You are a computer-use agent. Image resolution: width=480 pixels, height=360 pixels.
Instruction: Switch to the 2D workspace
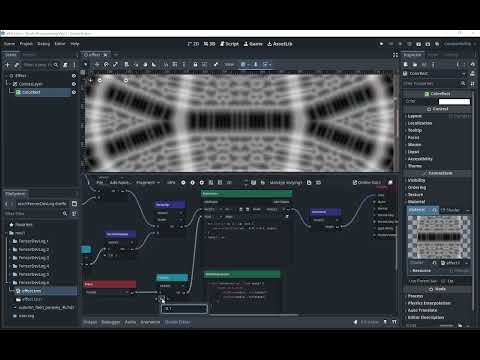click(x=193, y=44)
